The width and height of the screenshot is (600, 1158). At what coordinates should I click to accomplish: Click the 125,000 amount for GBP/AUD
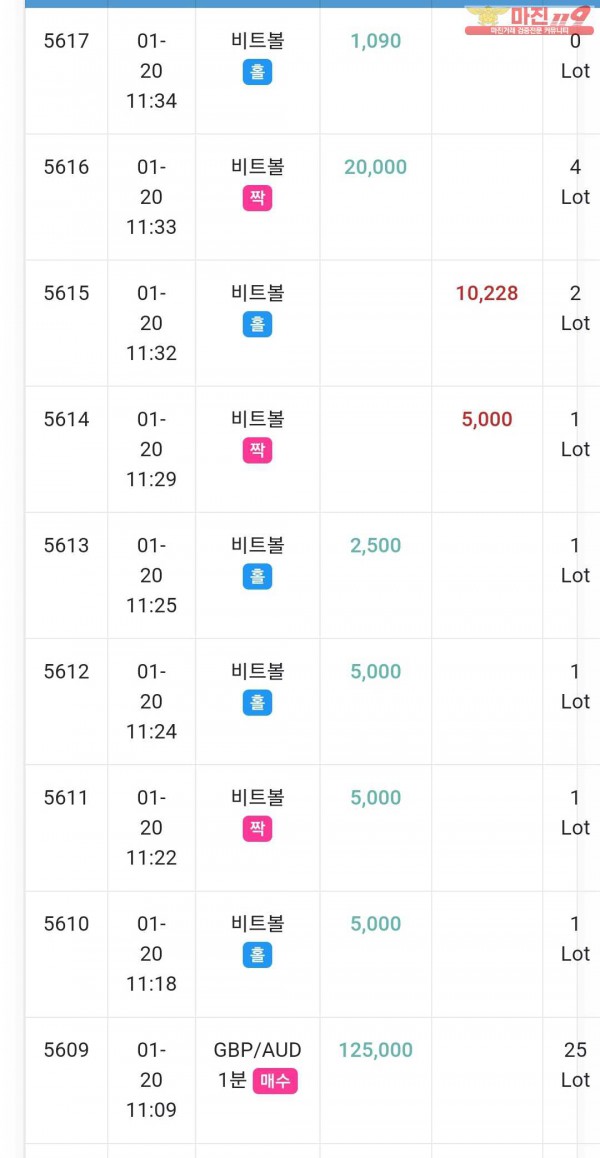375,1049
